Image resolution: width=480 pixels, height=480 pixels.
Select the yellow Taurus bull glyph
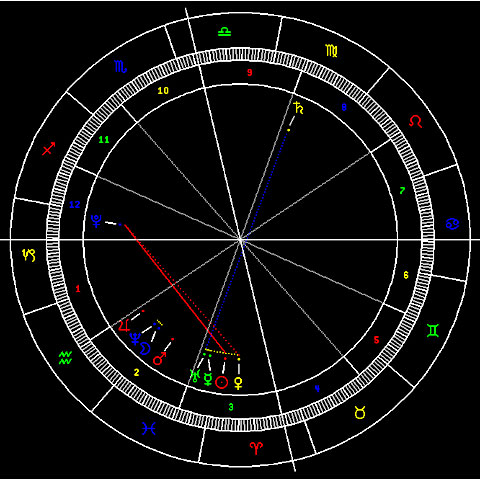coord(360,412)
